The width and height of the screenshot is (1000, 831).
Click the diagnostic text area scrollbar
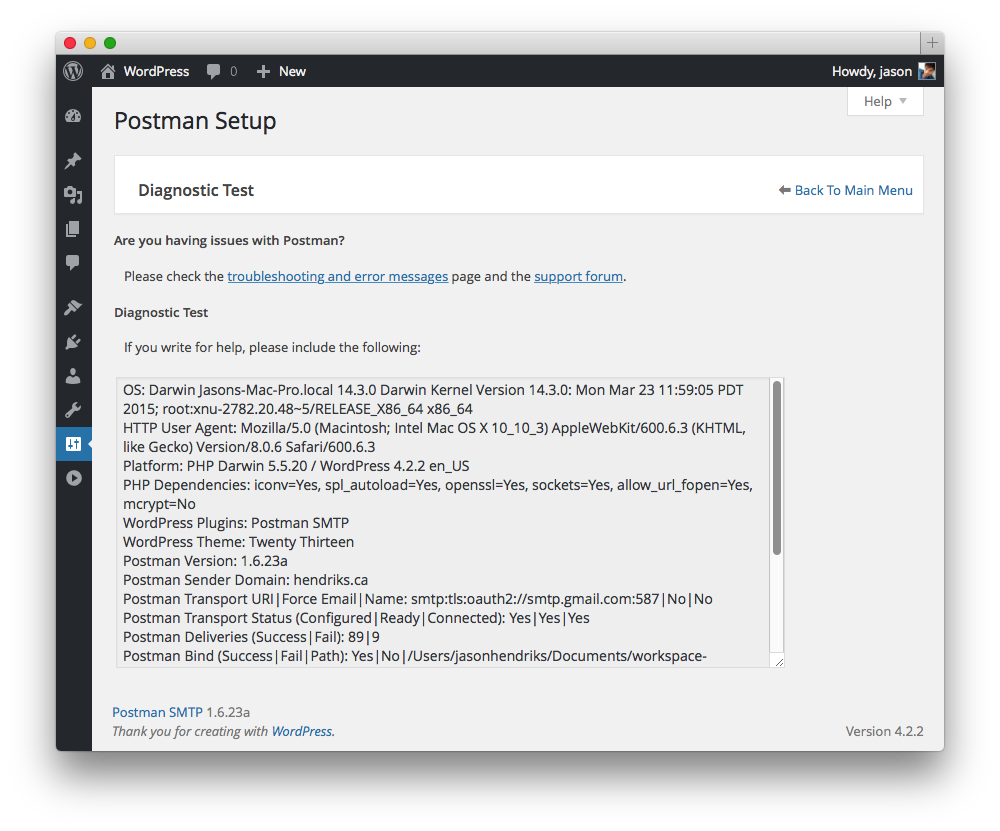click(777, 468)
